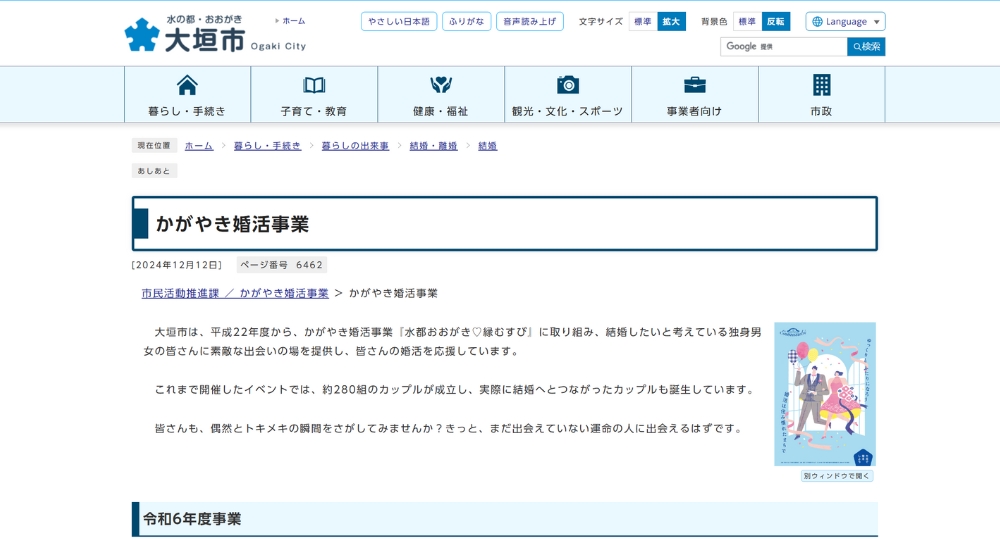
Task: Toggle ふりがな display
Action: point(466,22)
